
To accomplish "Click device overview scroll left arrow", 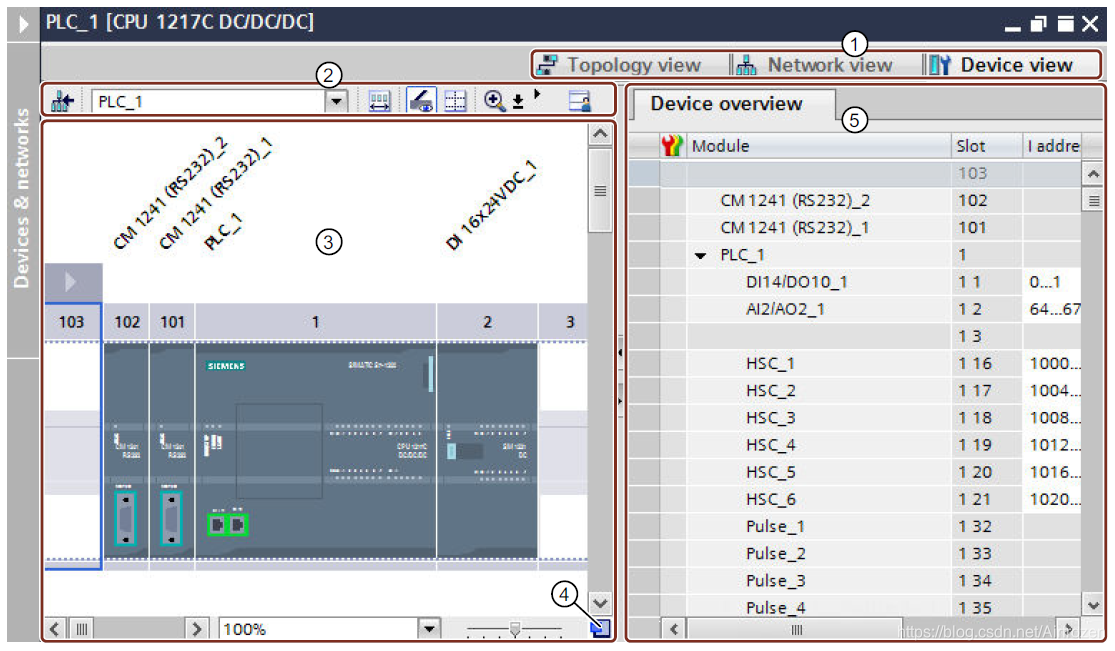I will (673, 629).
